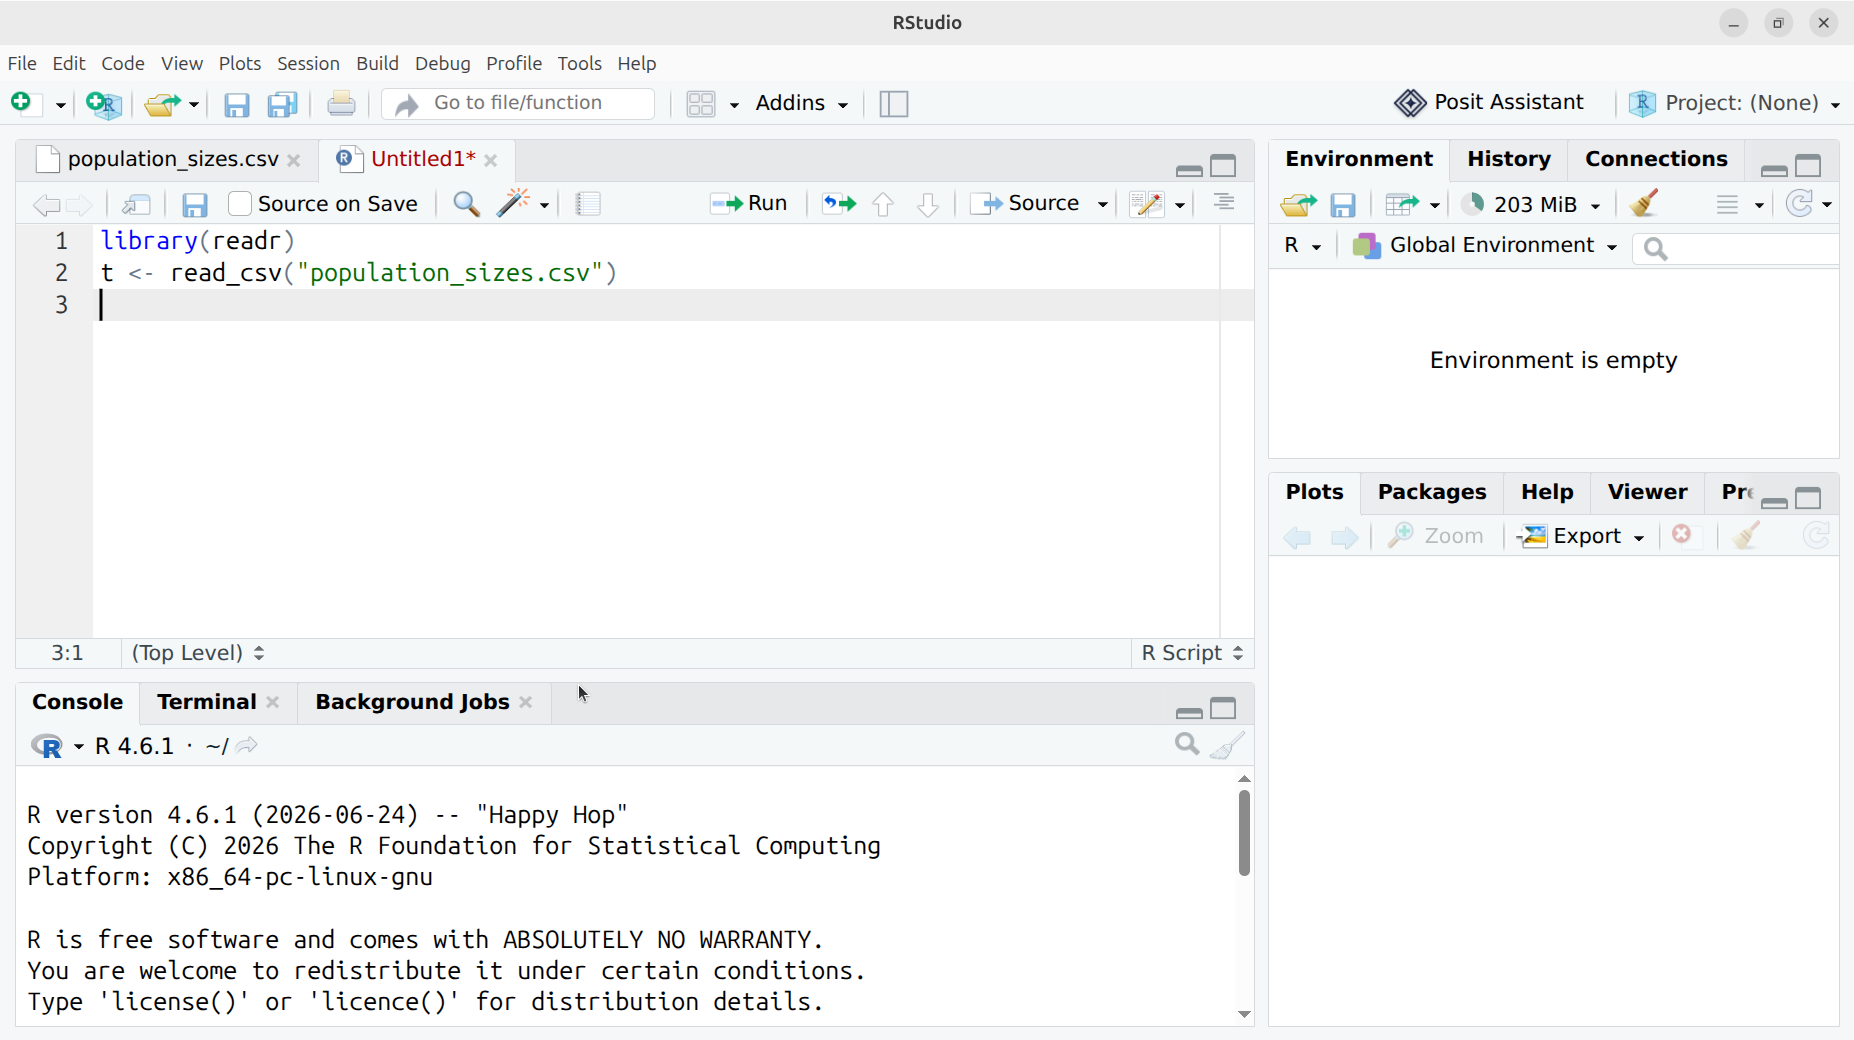
Task: Open the find and replace magnifier
Action: (x=466, y=204)
